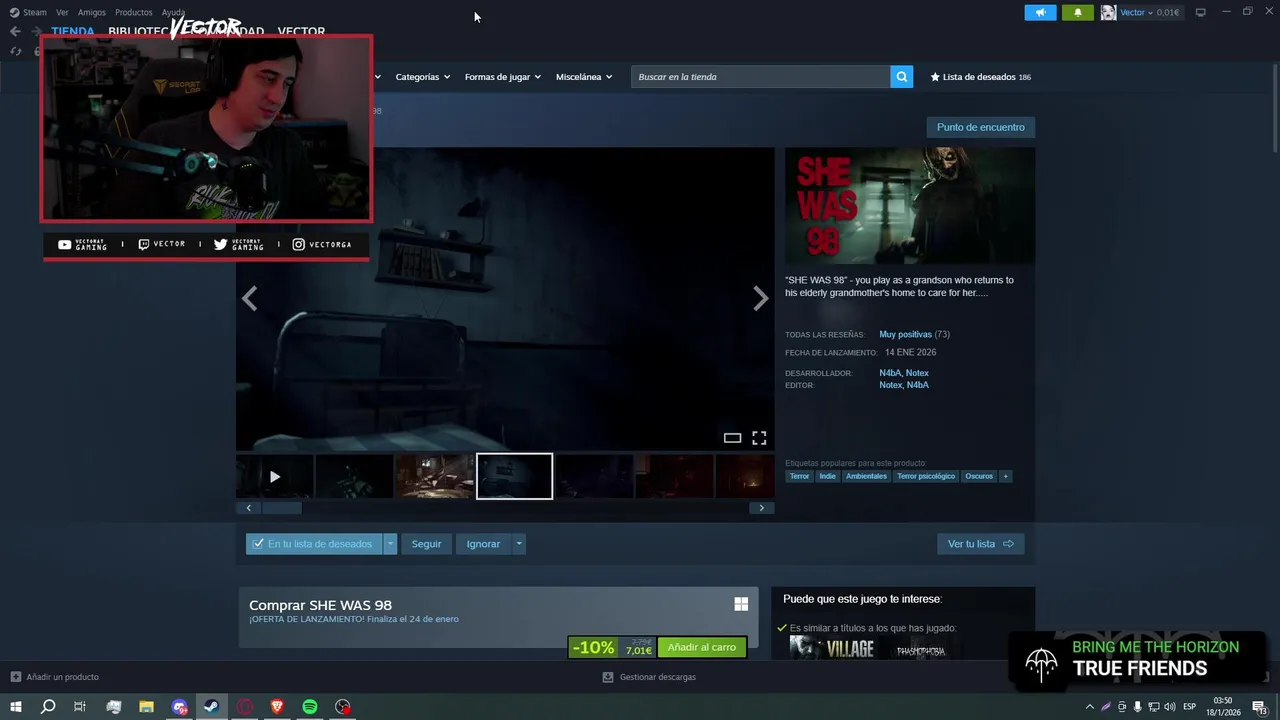
Task: Uncheck En tu lista de deseados
Action: click(314, 544)
